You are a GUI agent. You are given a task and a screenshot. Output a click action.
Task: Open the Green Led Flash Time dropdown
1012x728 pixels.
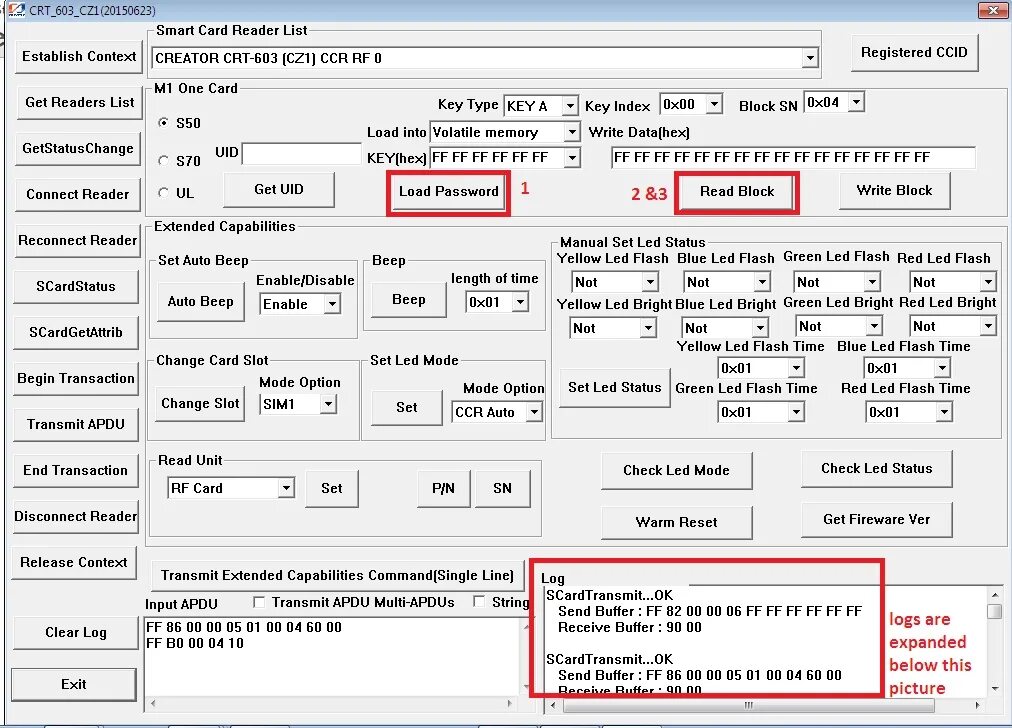(796, 412)
